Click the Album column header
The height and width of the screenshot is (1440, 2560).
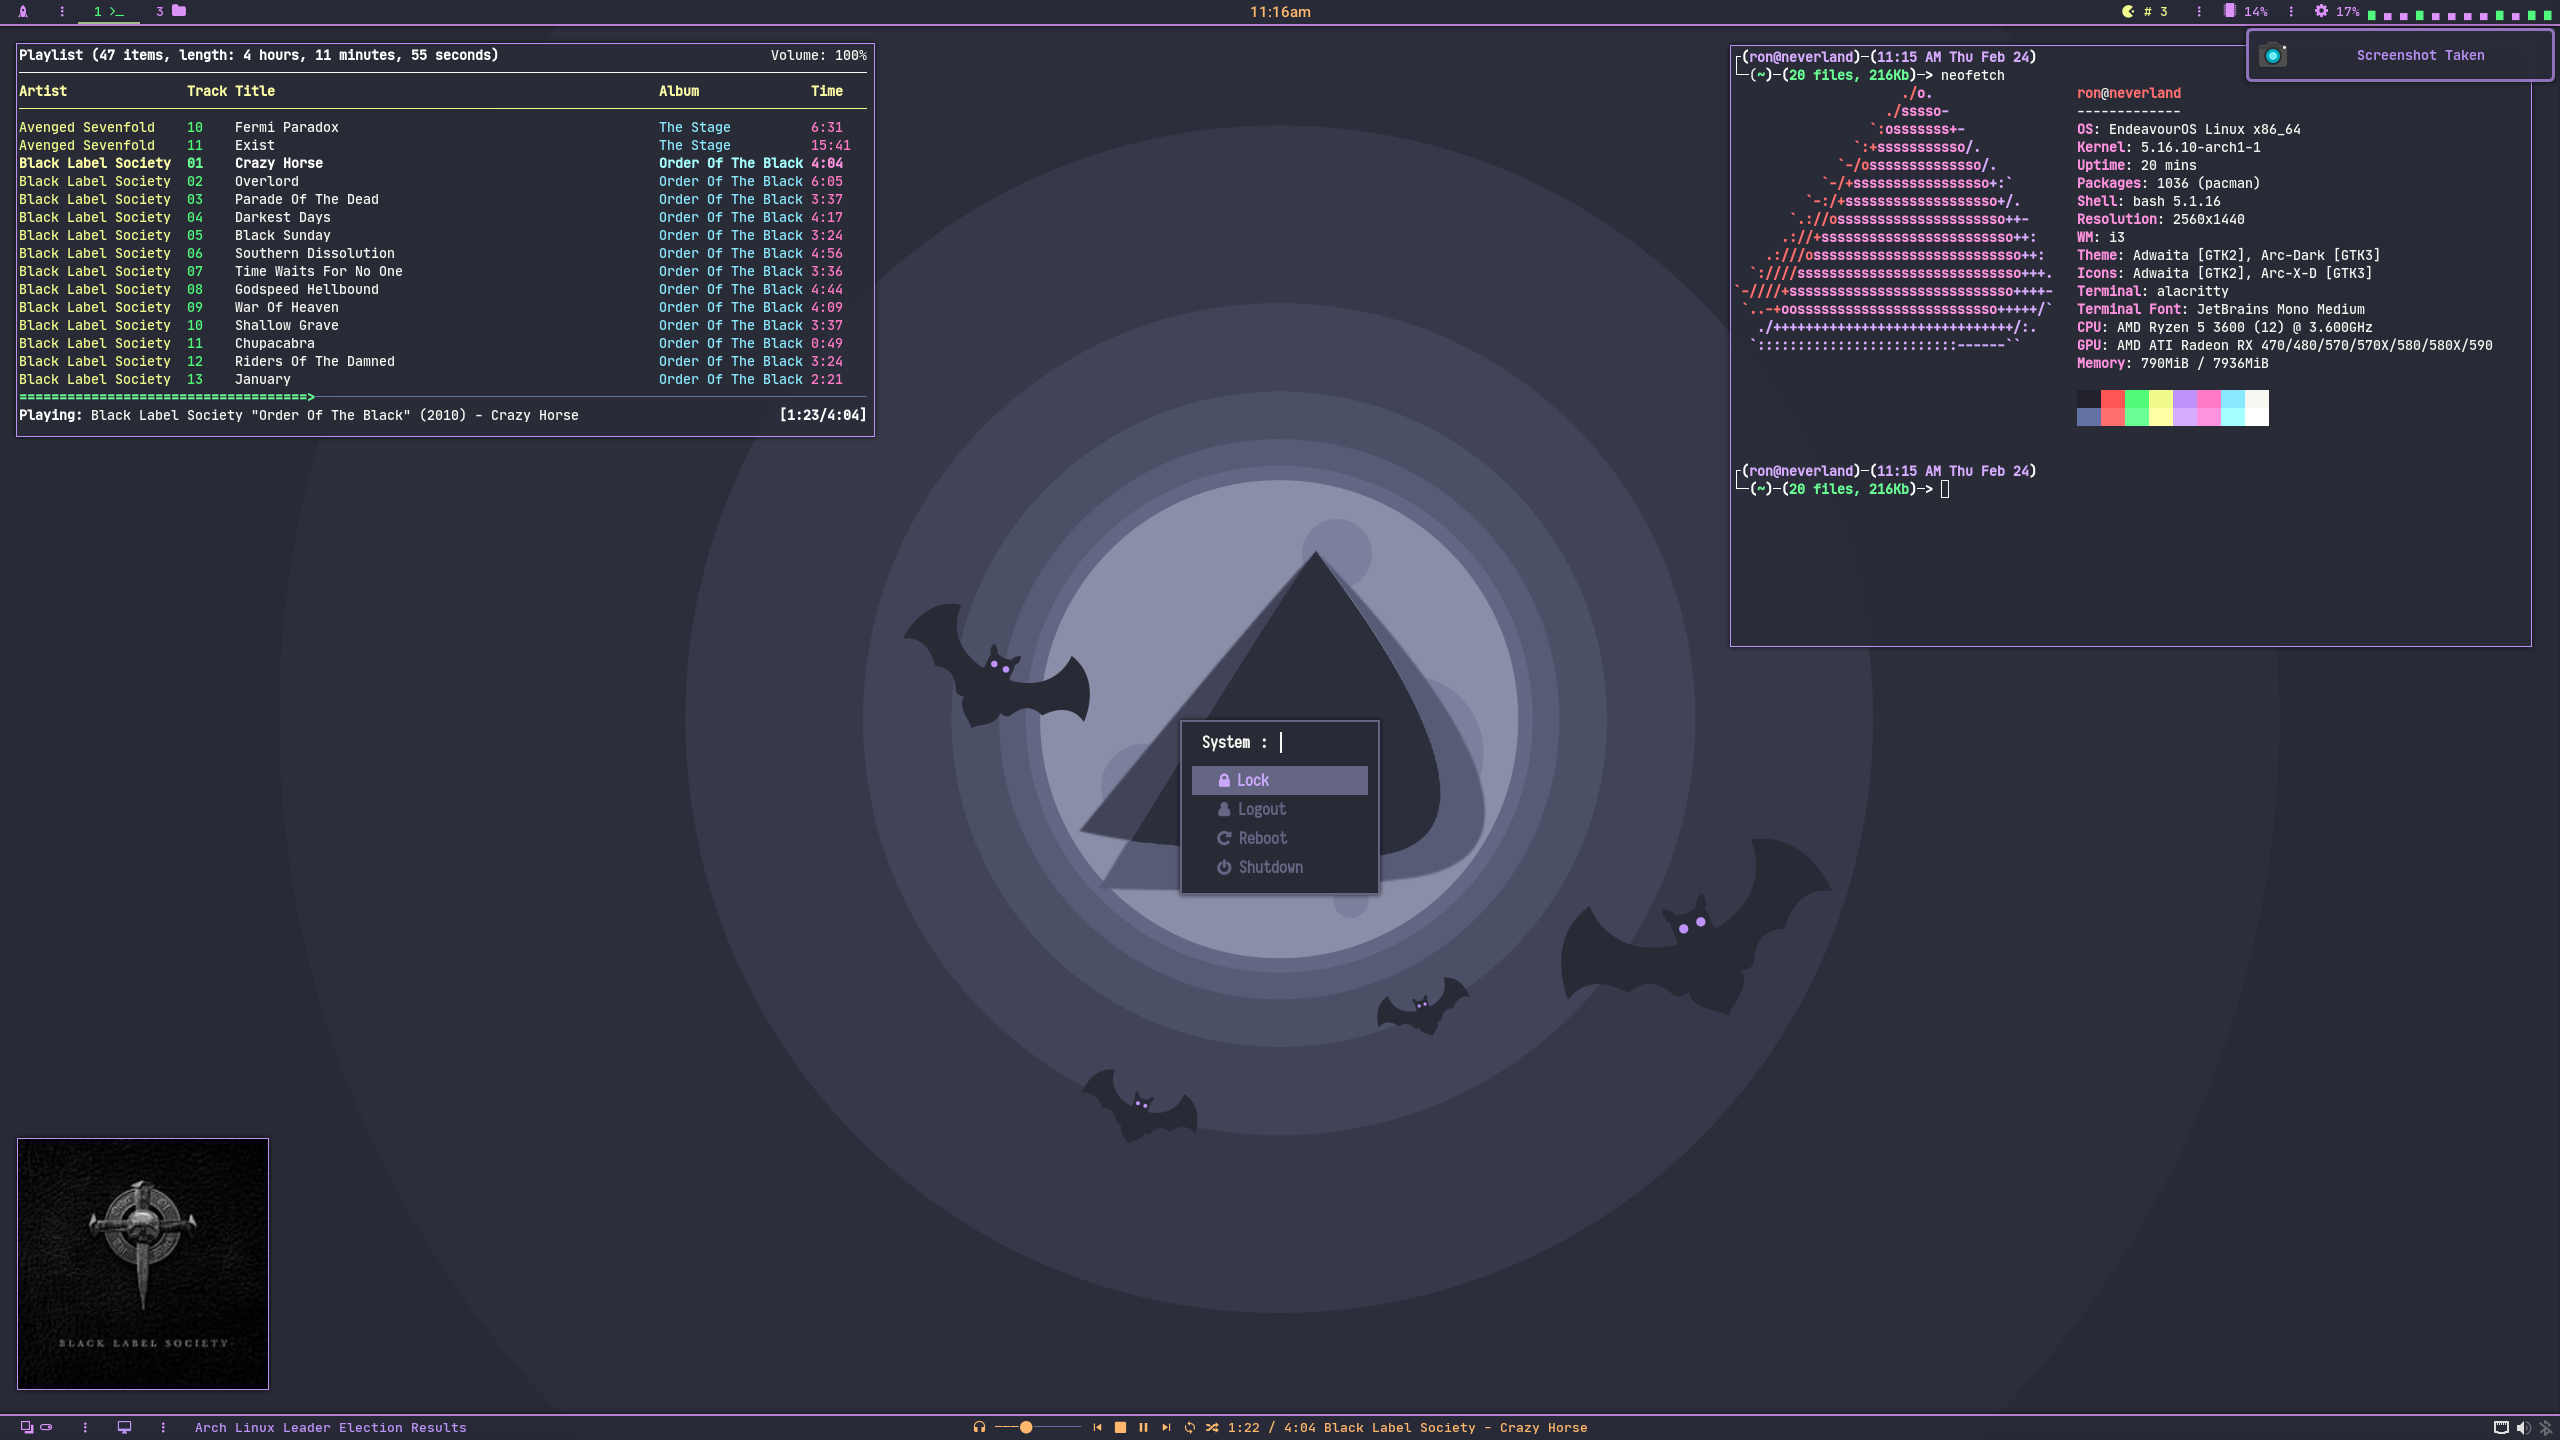(679, 91)
